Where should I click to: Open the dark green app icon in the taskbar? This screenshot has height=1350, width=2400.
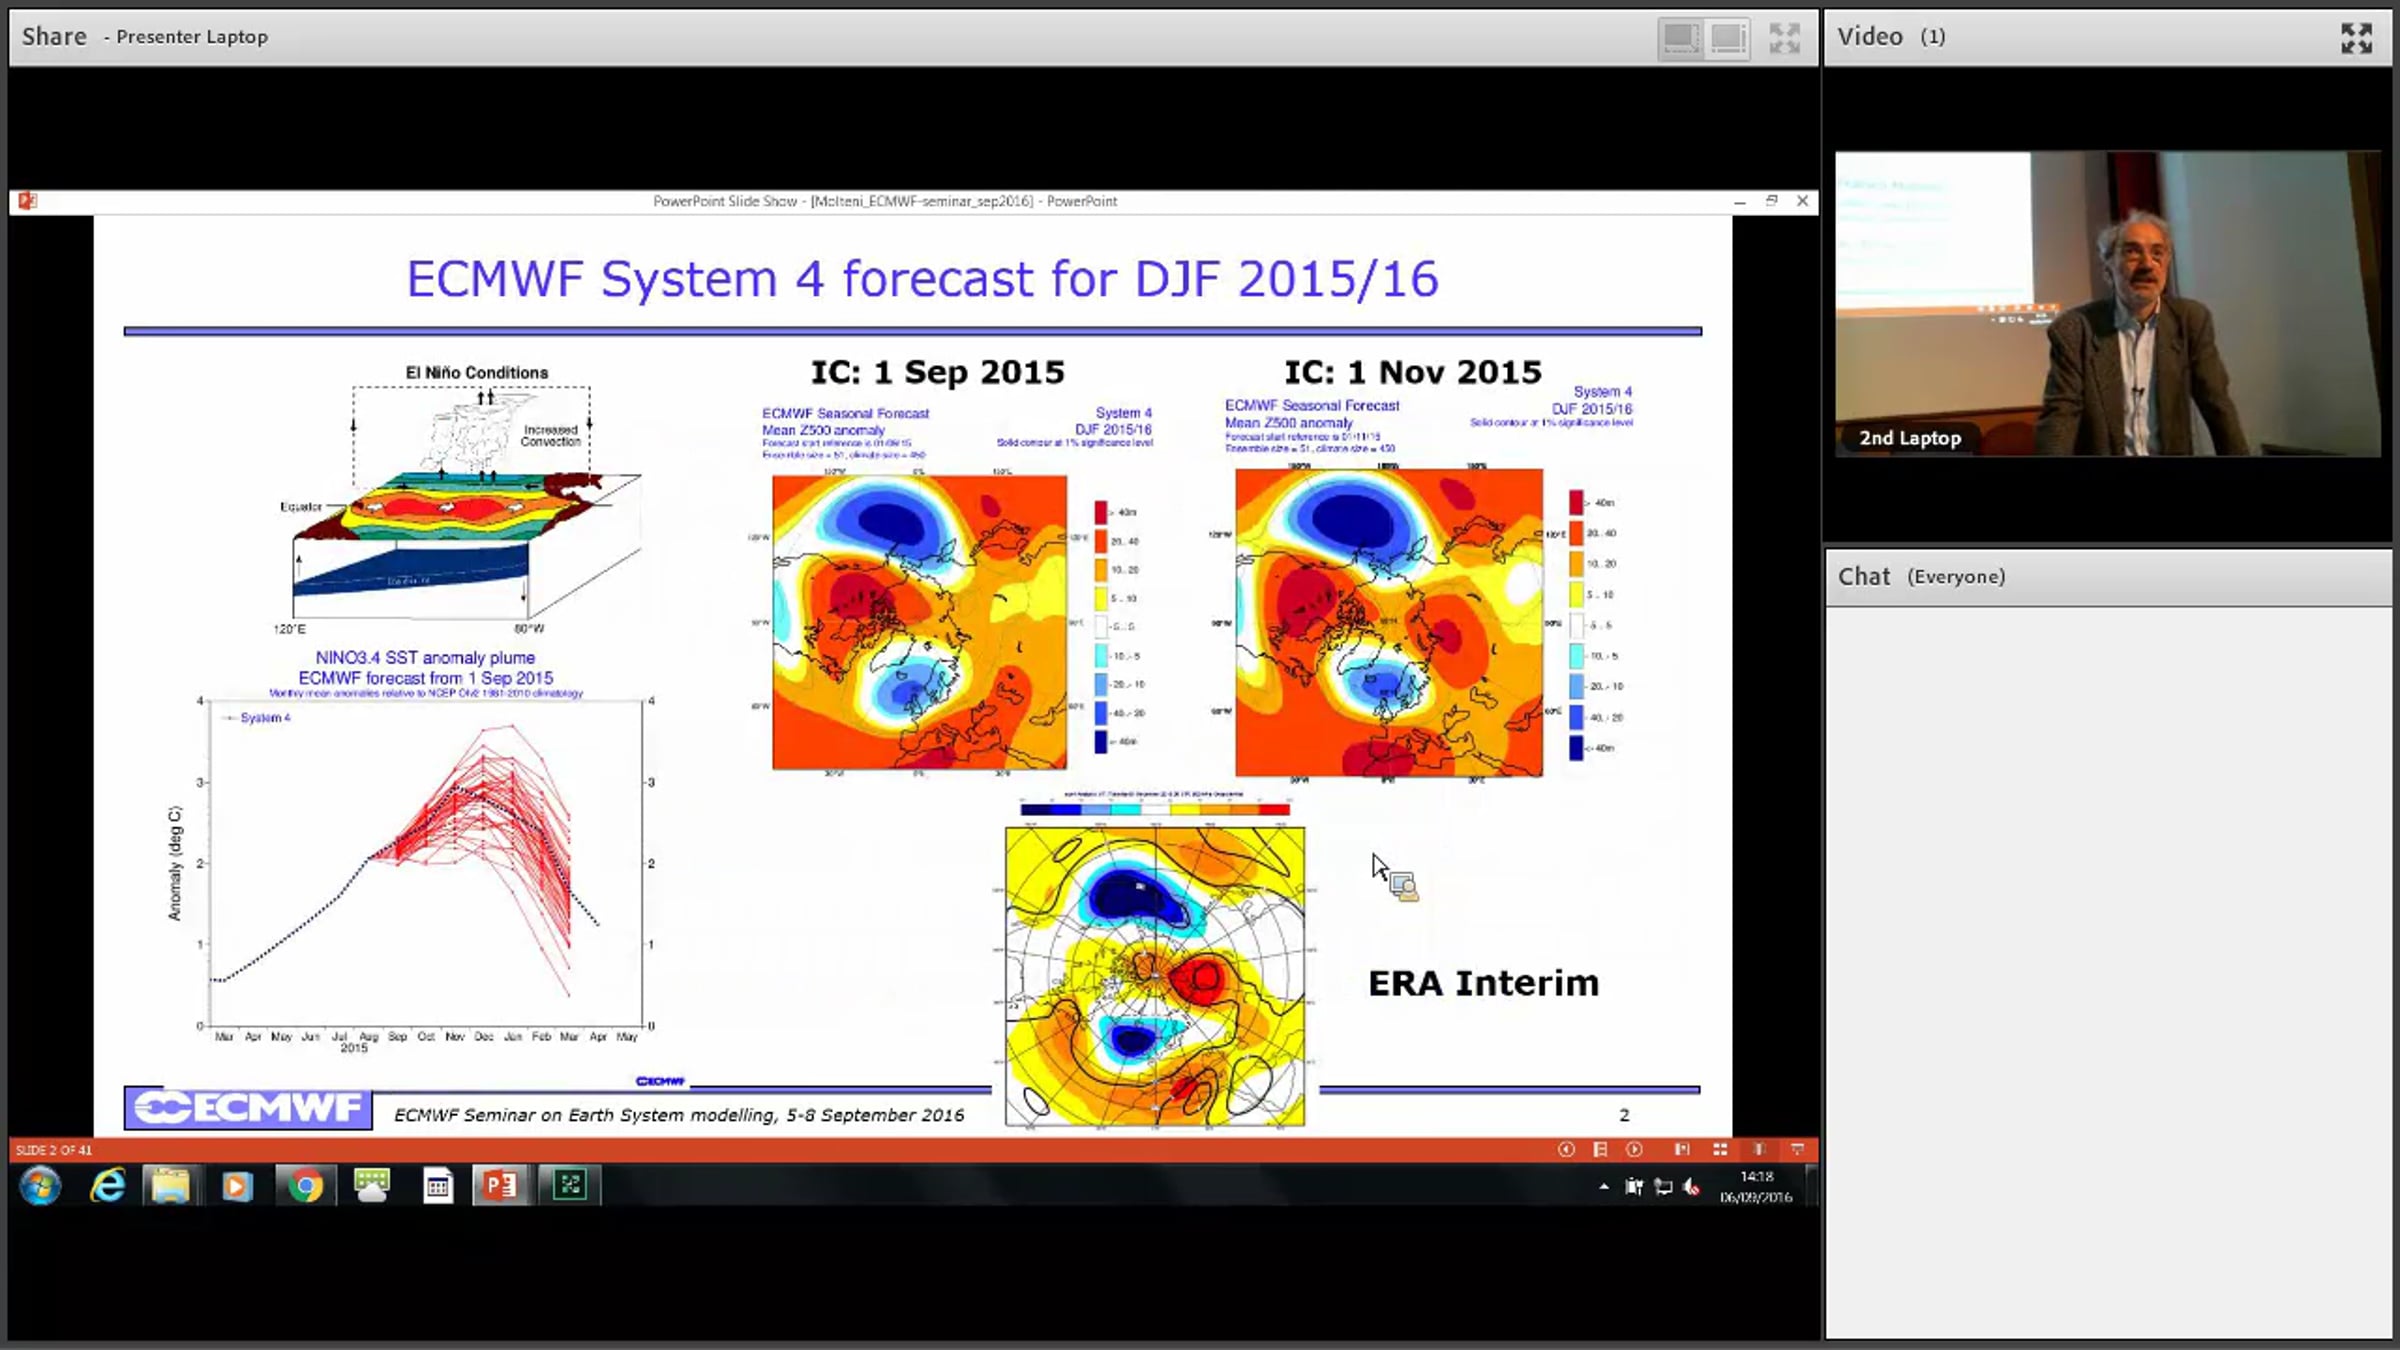point(570,1186)
